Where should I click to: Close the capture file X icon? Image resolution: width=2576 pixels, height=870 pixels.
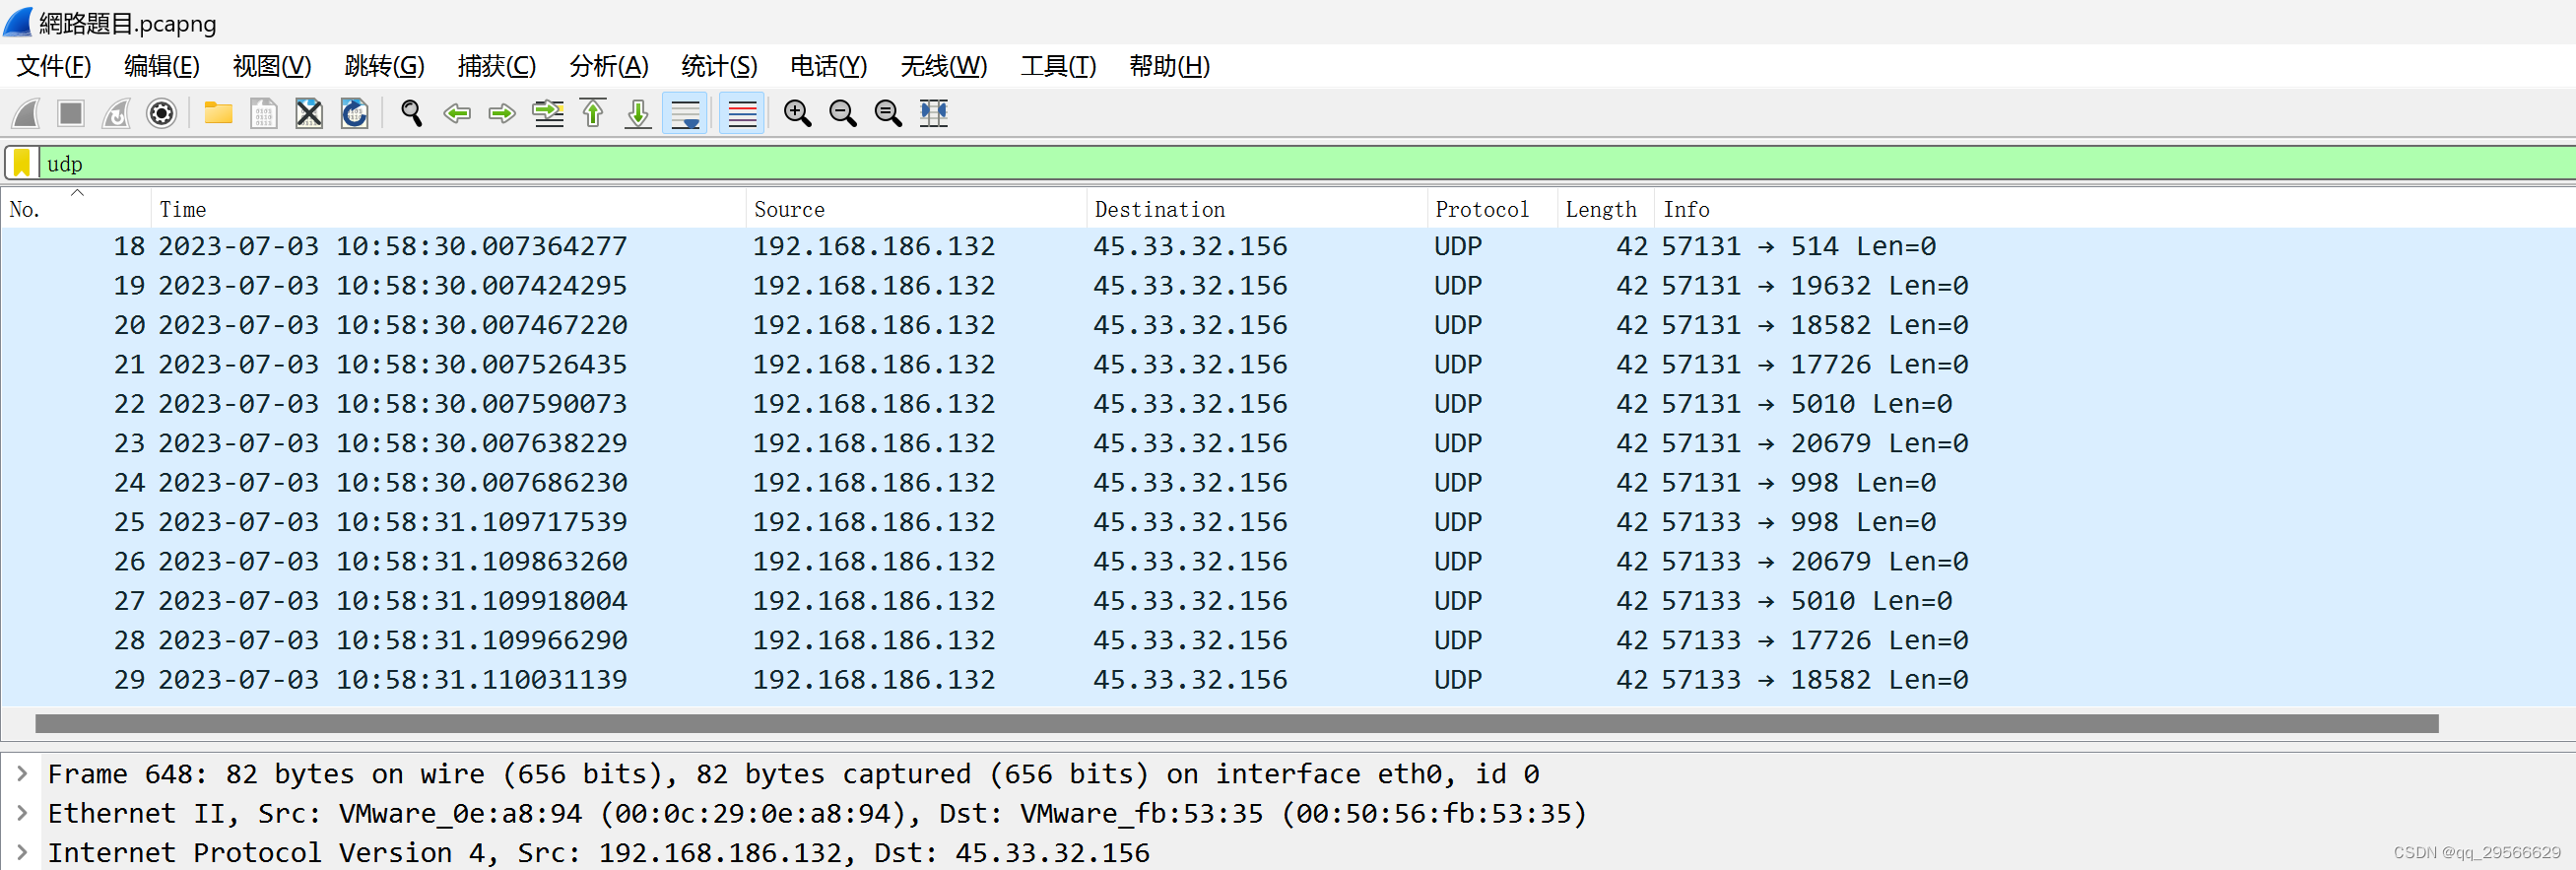coord(309,113)
